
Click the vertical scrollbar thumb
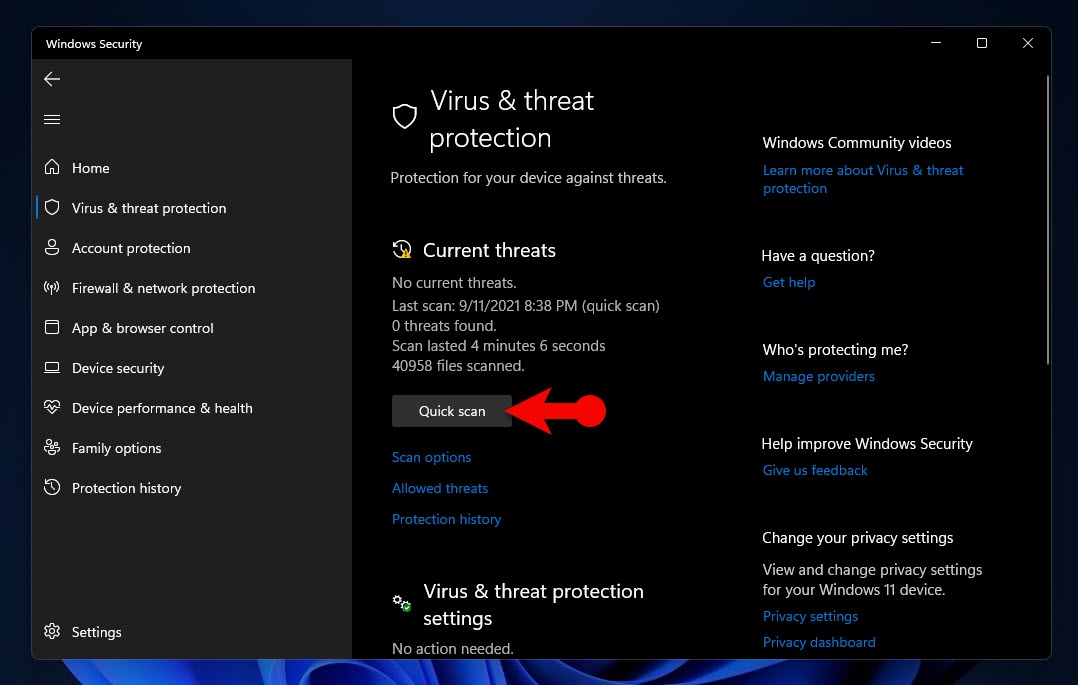[x=1048, y=220]
